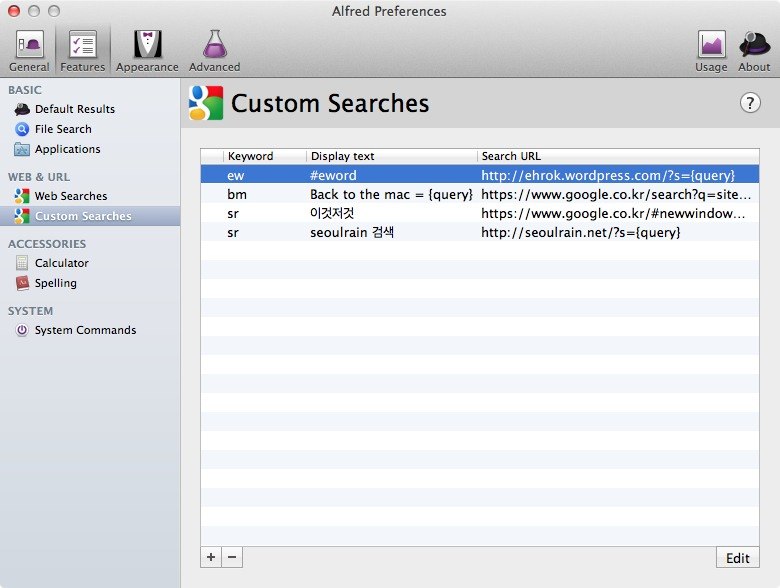Select the Features toolbar icon
780x588 pixels.
pos(82,50)
